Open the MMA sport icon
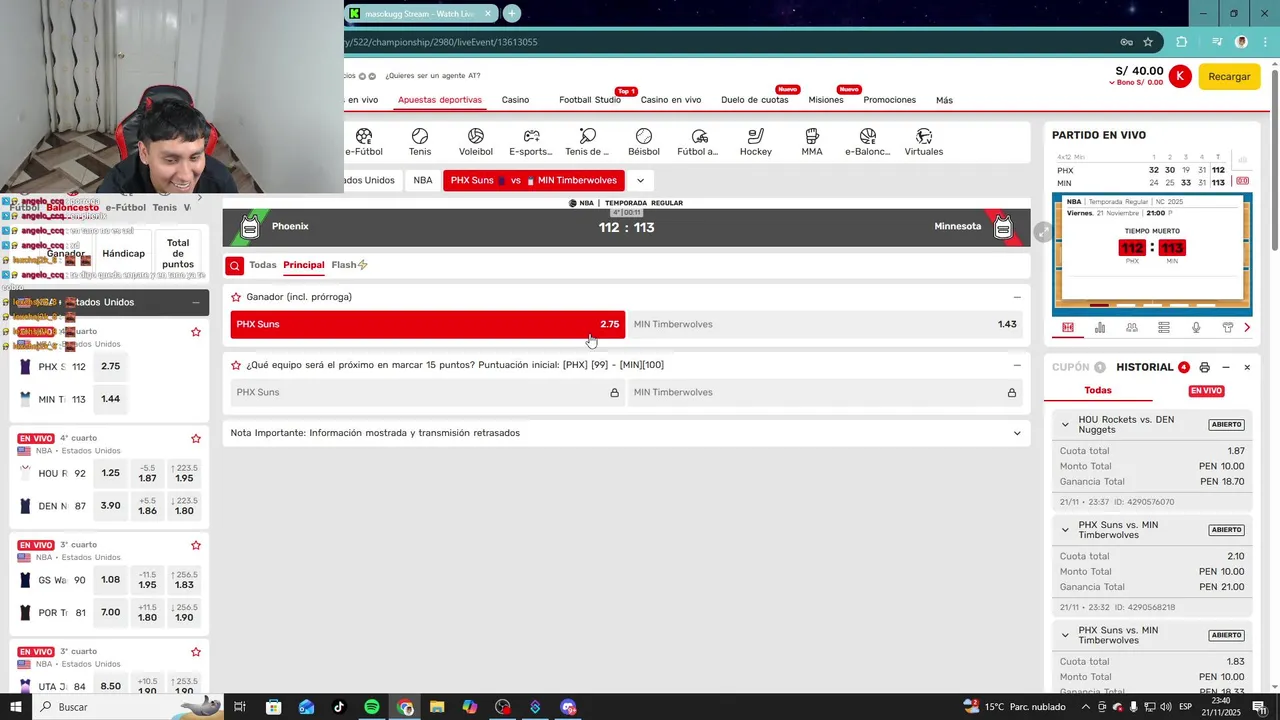 (x=812, y=142)
